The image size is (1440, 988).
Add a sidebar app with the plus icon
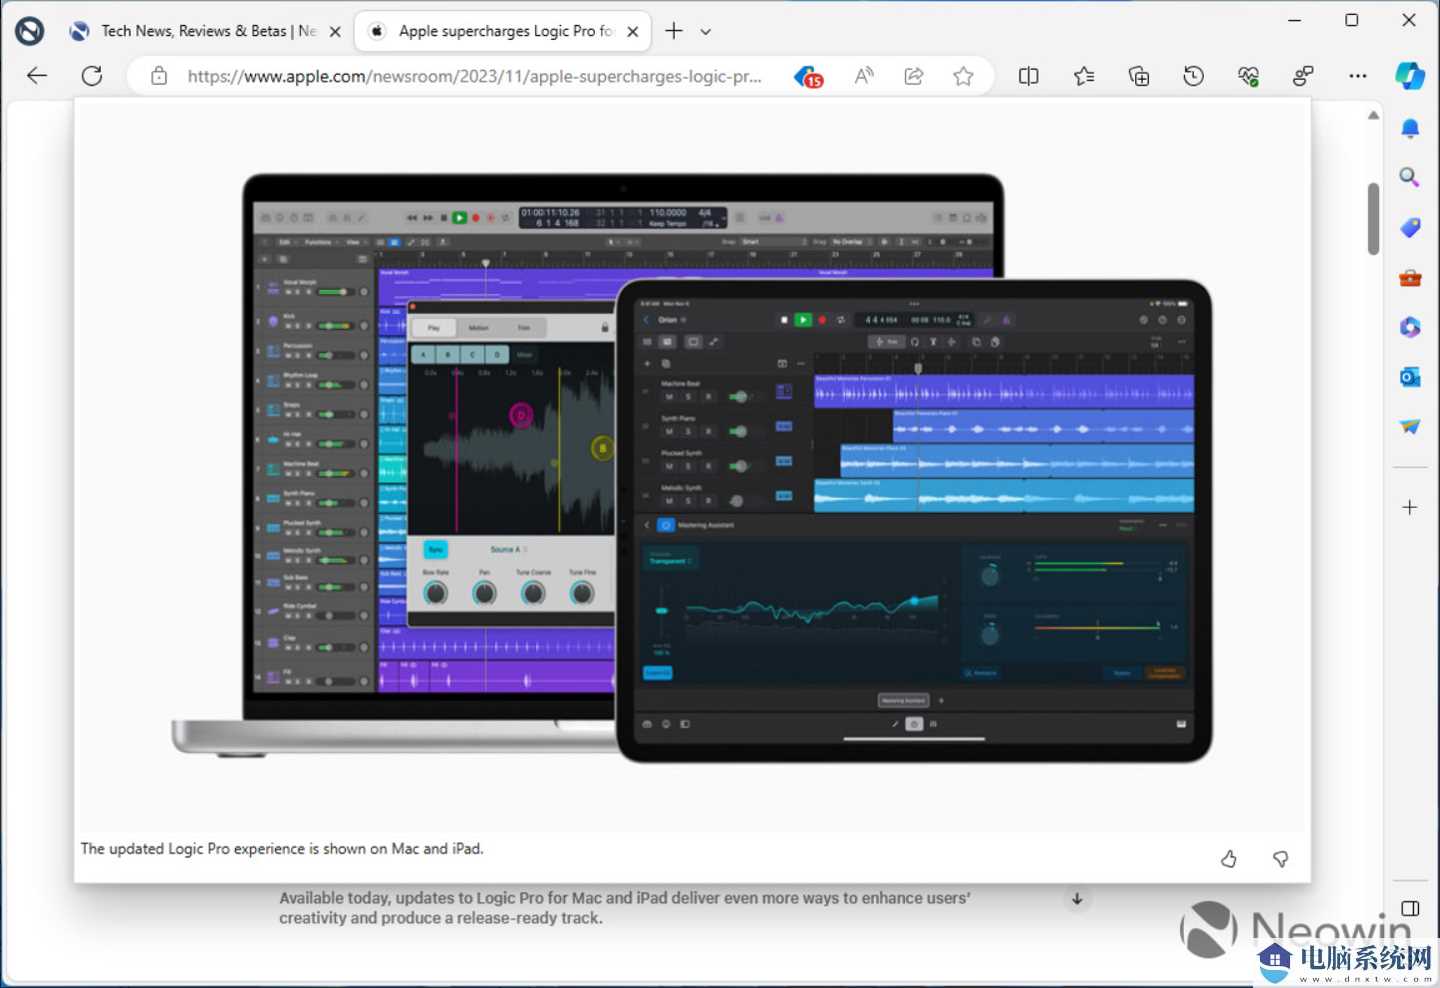1410,507
